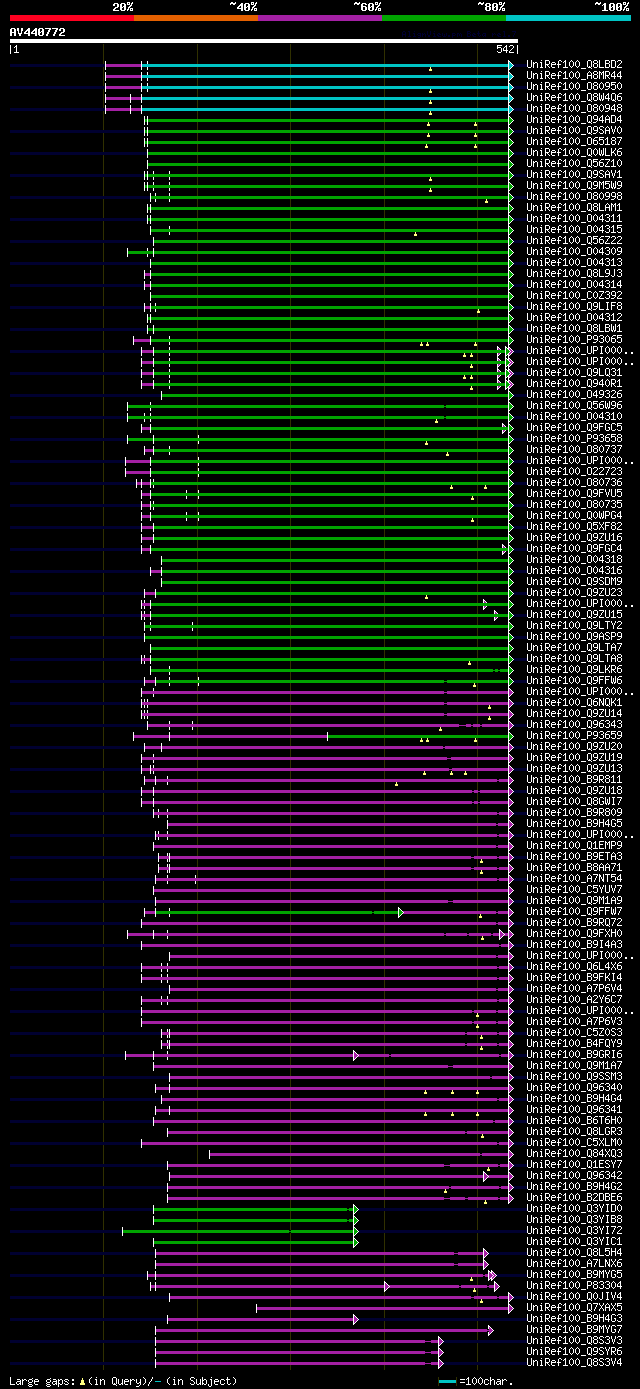The width and height of the screenshot is (640, 1389).
Task: Click label UniRef100_P83304
Action: click(x=574, y=1286)
